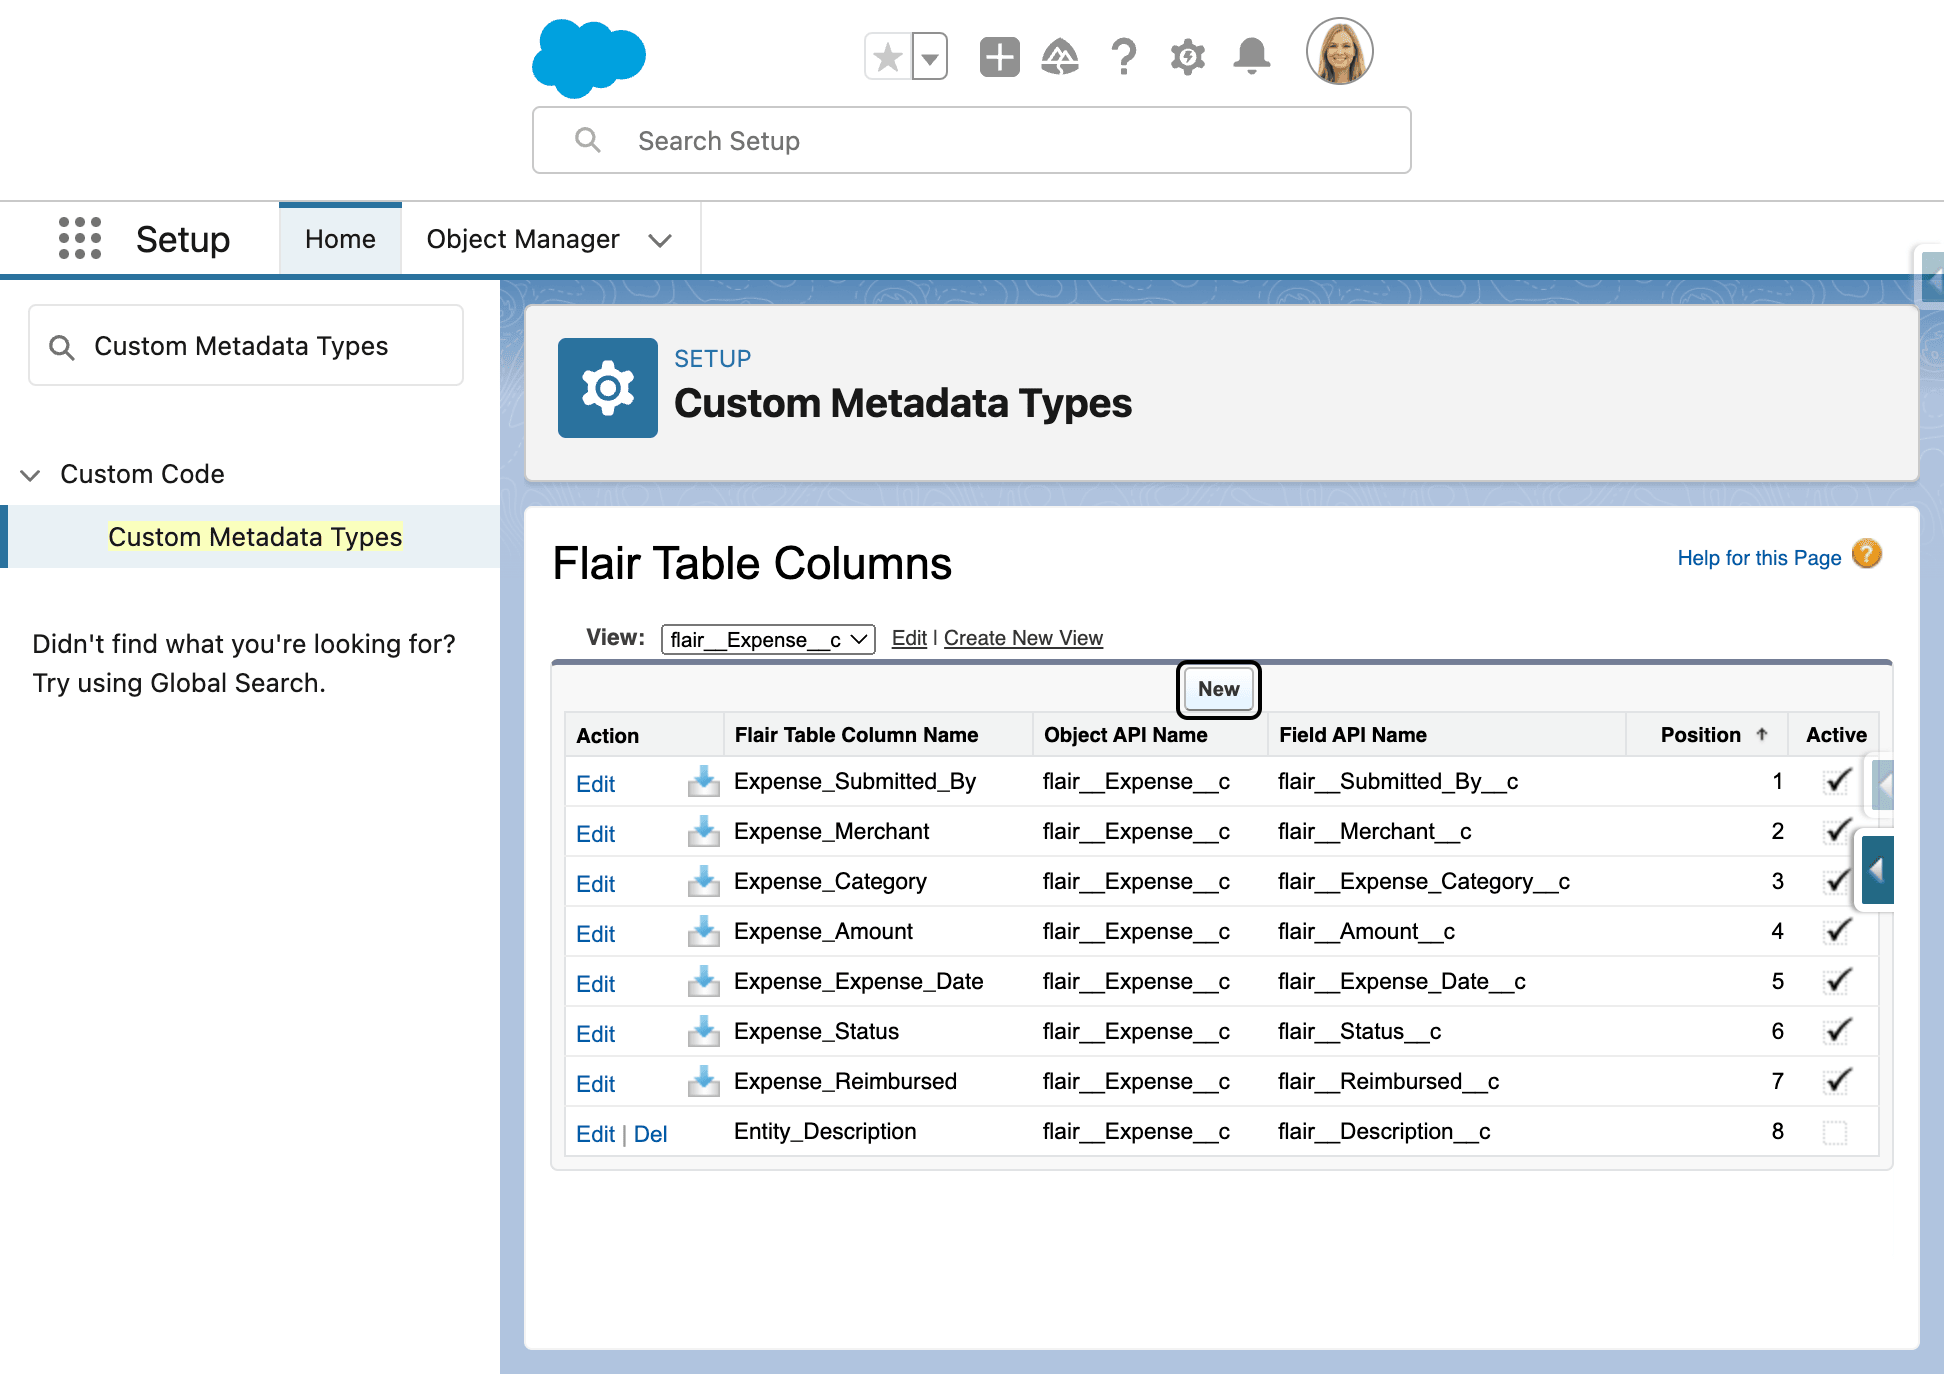Open the Notifications bell icon
This screenshot has width=1944, height=1374.
point(1251,57)
